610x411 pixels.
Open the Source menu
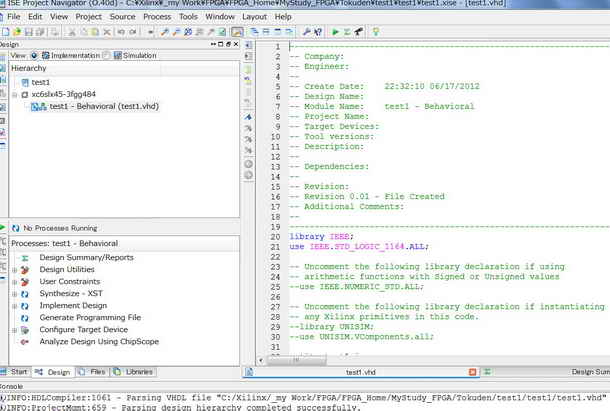coord(123,17)
